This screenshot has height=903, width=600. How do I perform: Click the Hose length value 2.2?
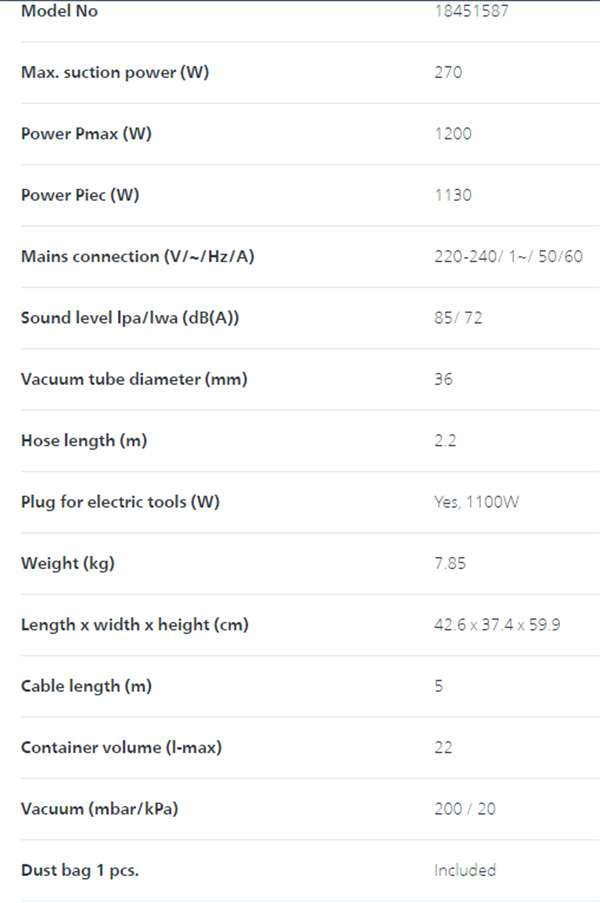click(x=445, y=441)
